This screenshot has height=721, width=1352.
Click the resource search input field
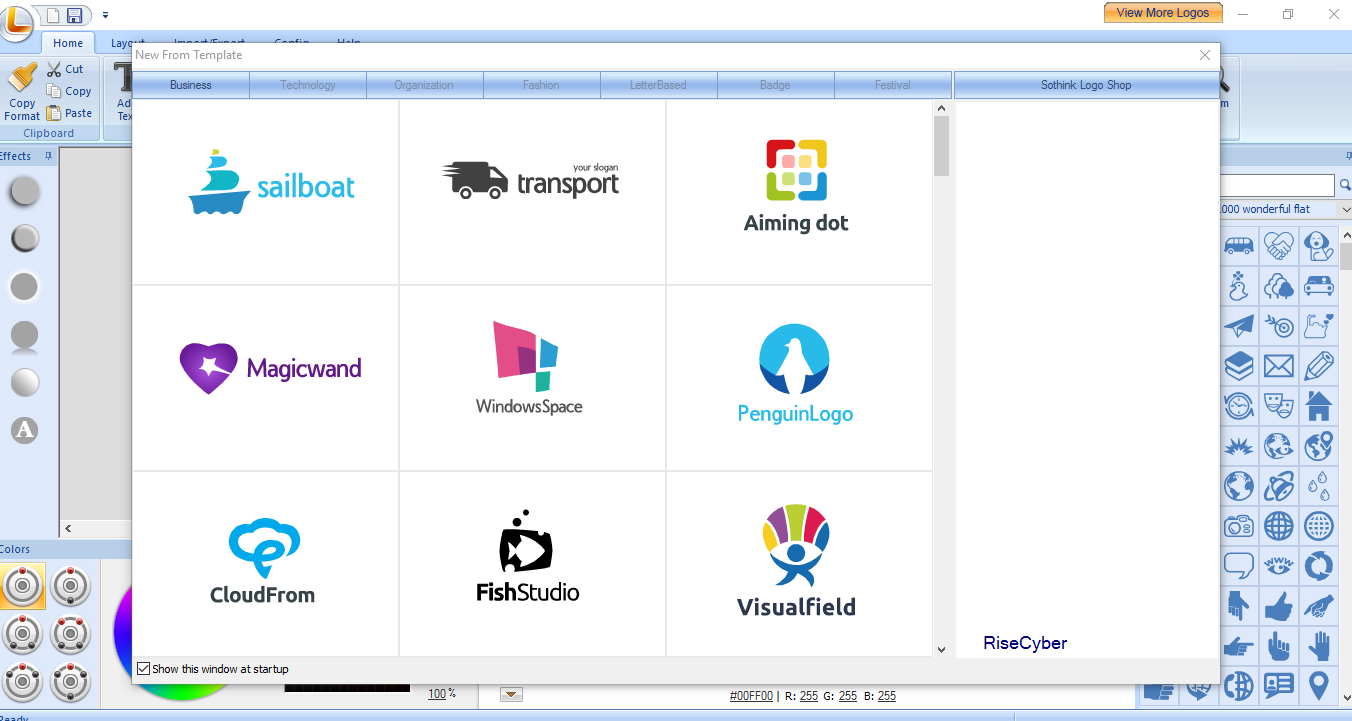[x=1278, y=186]
